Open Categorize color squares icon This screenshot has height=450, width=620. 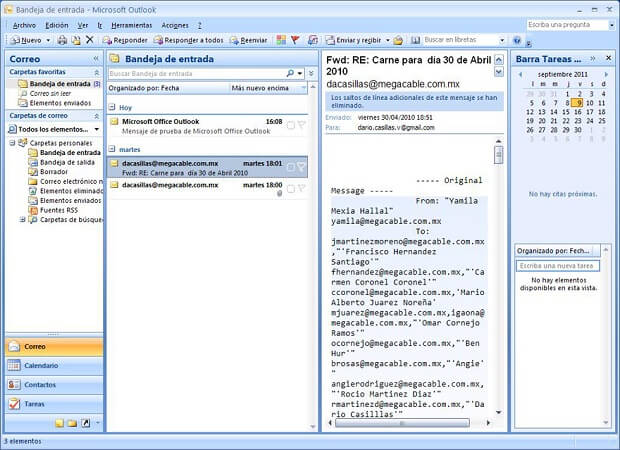pos(281,40)
